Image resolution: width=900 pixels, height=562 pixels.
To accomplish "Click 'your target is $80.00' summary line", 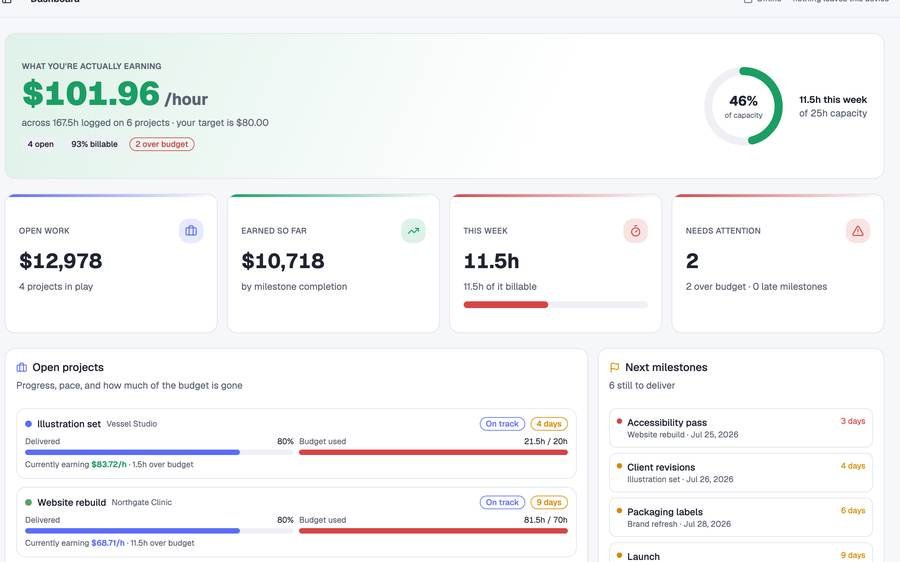I will coord(223,123).
